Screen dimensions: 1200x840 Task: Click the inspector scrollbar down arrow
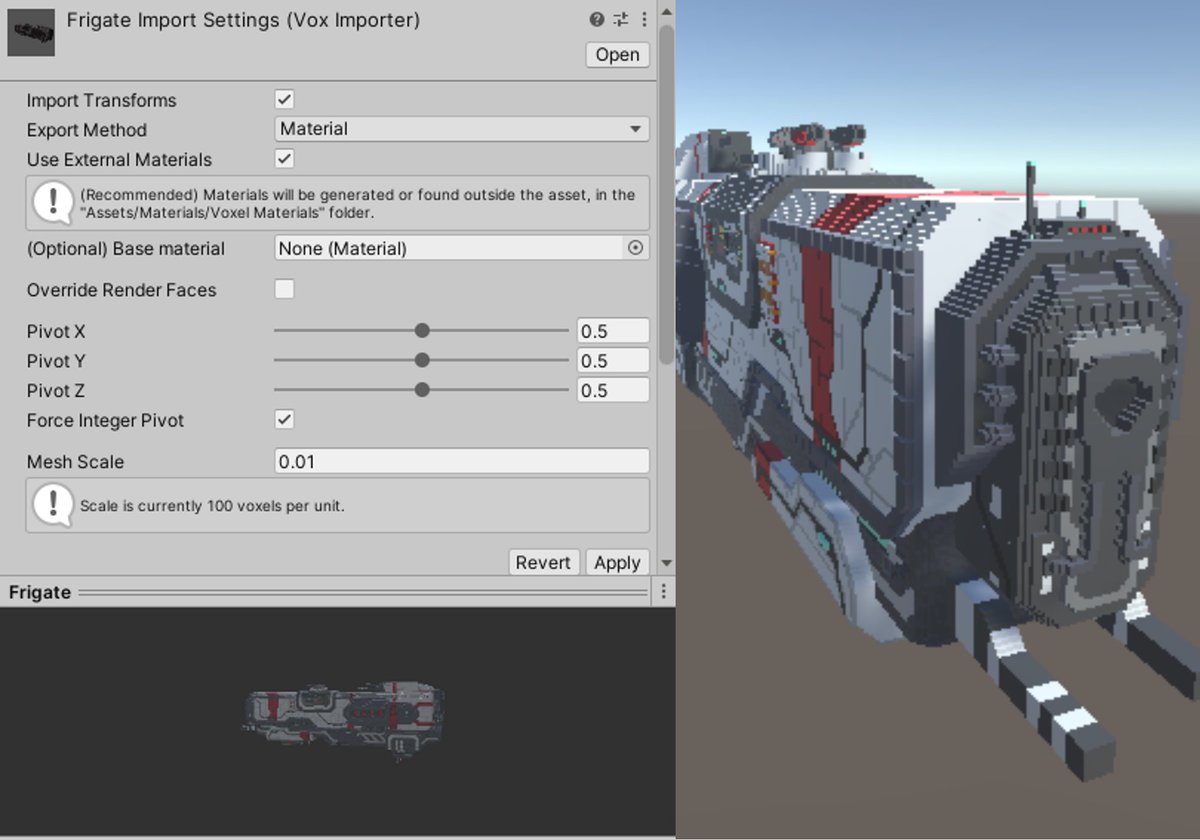pyautogui.click(x=667, y=564)
